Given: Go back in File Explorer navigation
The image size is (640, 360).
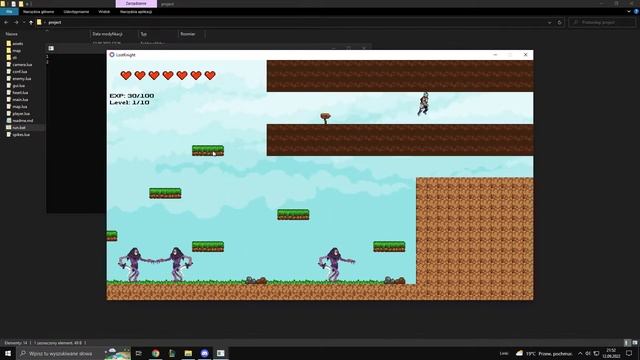Looking at the screenshot, I should pyautogui.click(x=6, y=22).
